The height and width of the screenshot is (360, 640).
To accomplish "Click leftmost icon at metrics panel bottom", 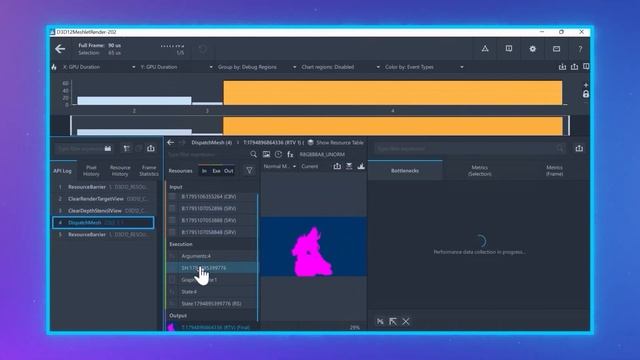I will point(380,322).
